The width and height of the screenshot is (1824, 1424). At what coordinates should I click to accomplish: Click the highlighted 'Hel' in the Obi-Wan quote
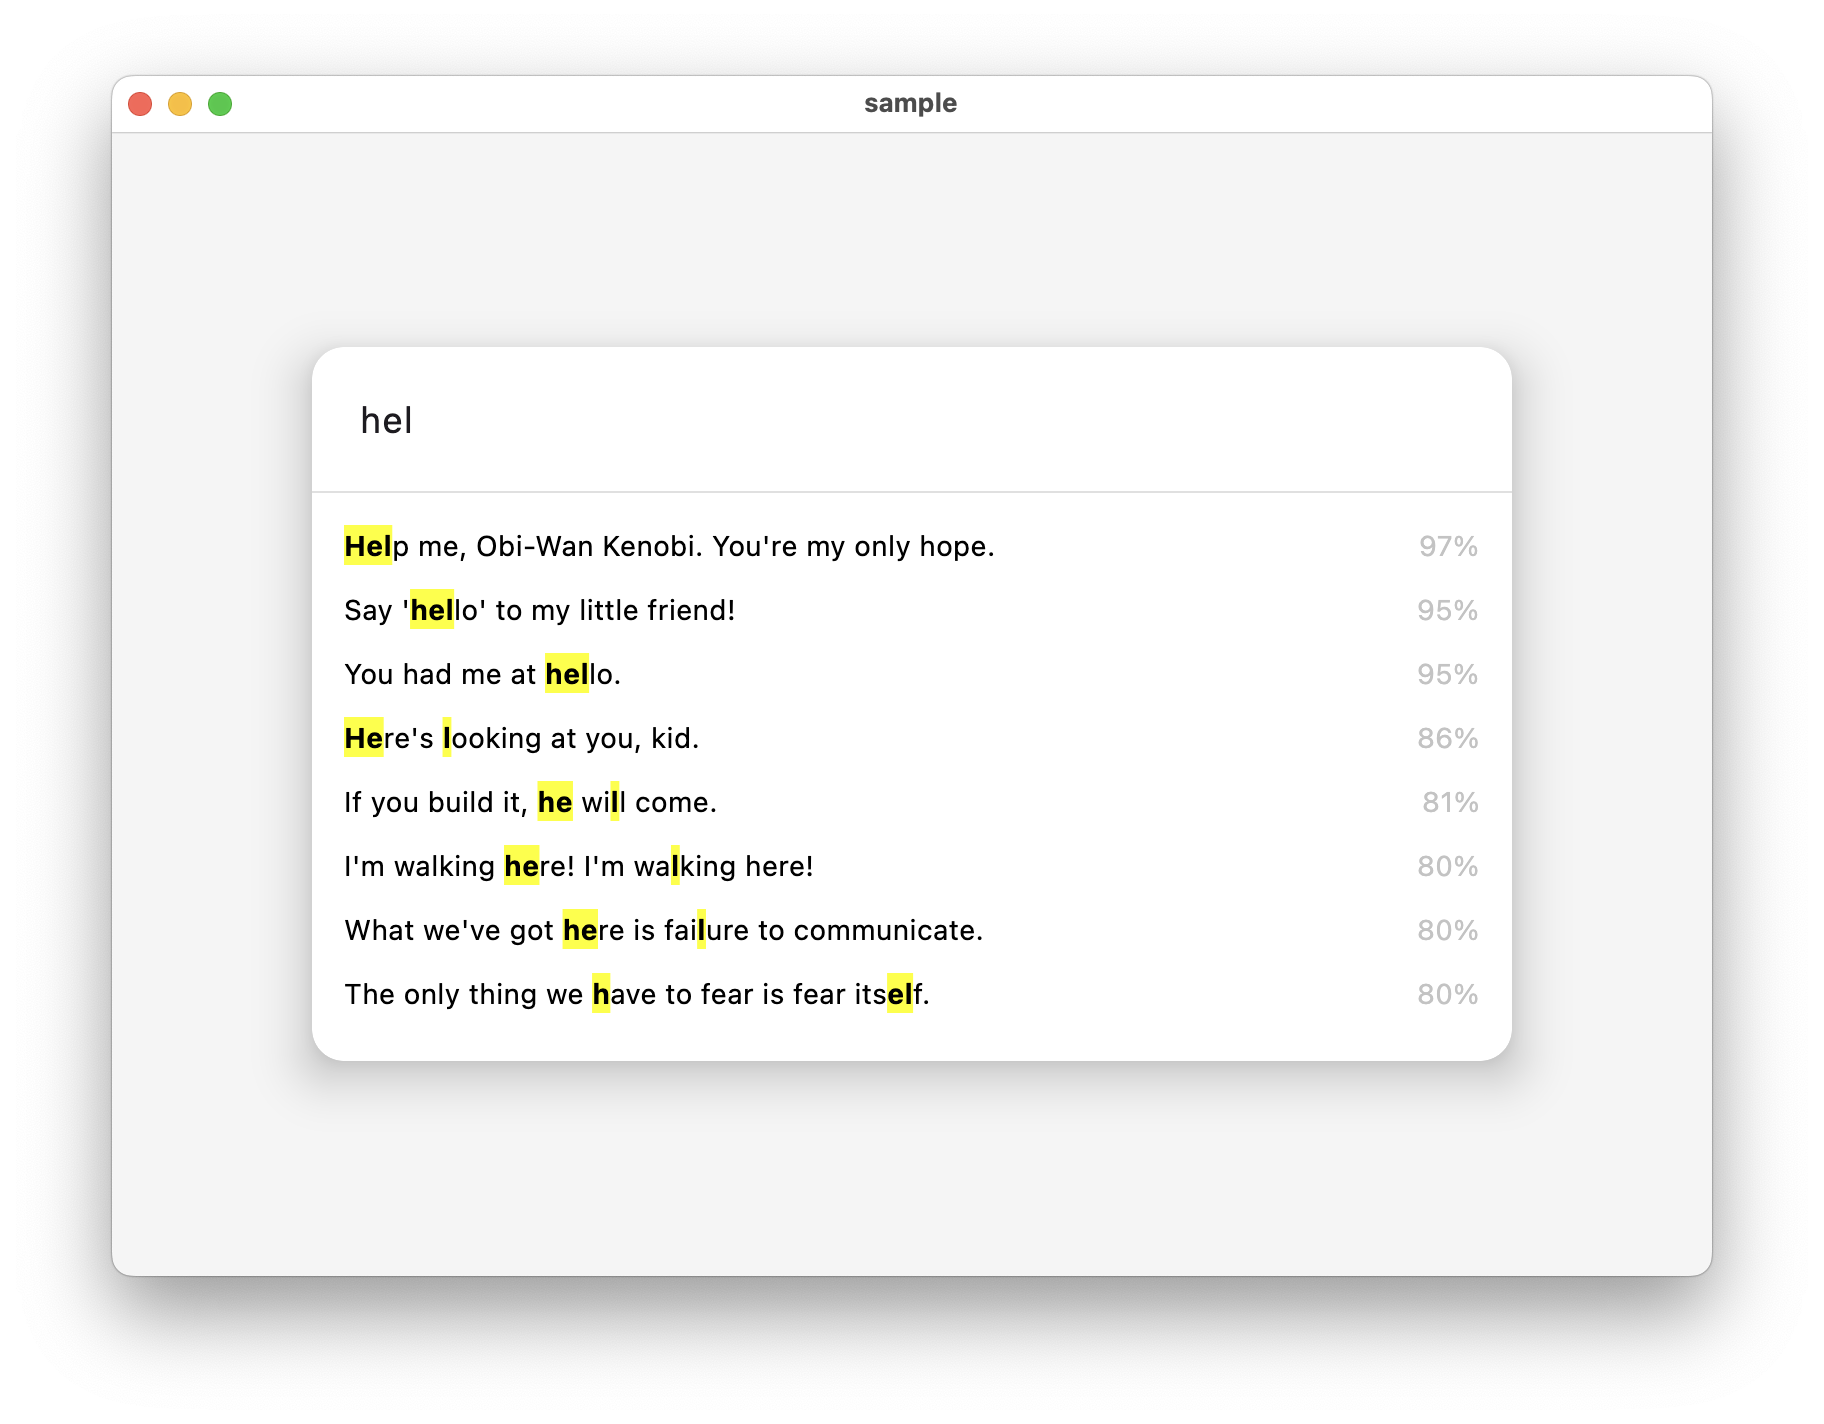tap(368, 546)
